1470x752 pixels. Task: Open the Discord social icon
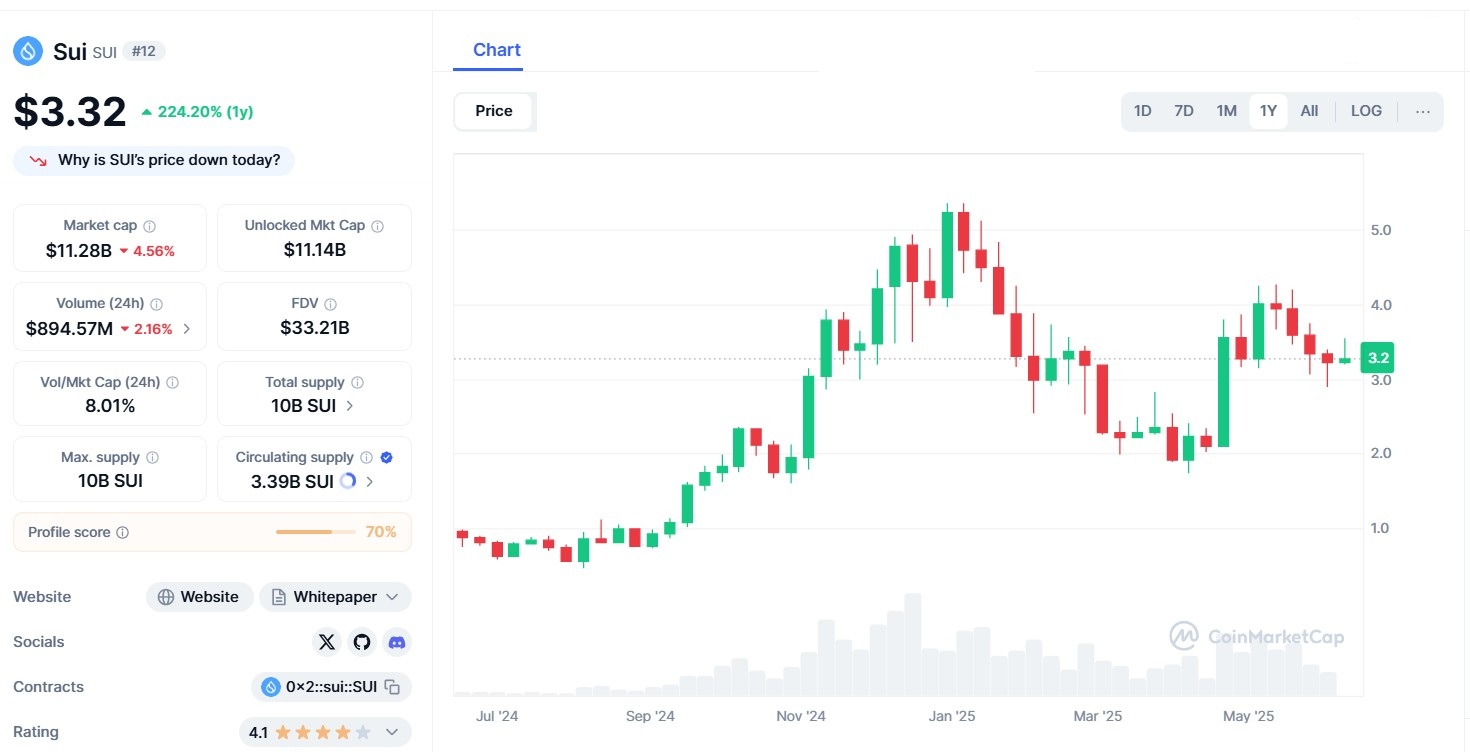tap(397, 642)
